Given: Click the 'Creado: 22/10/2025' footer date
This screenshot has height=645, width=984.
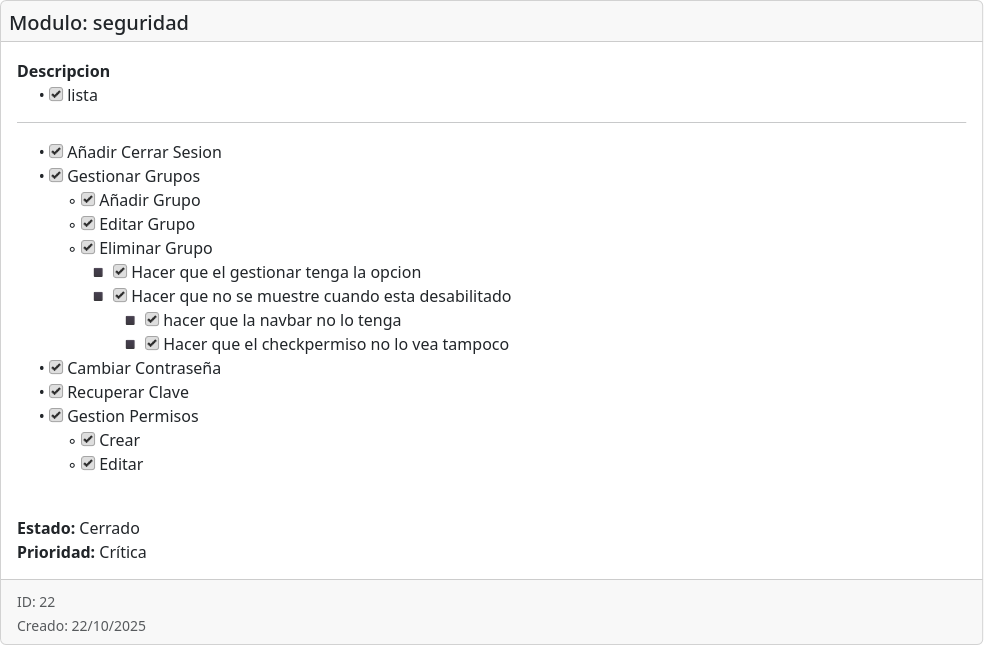Looking at the screenshot, I should point(81,626).
